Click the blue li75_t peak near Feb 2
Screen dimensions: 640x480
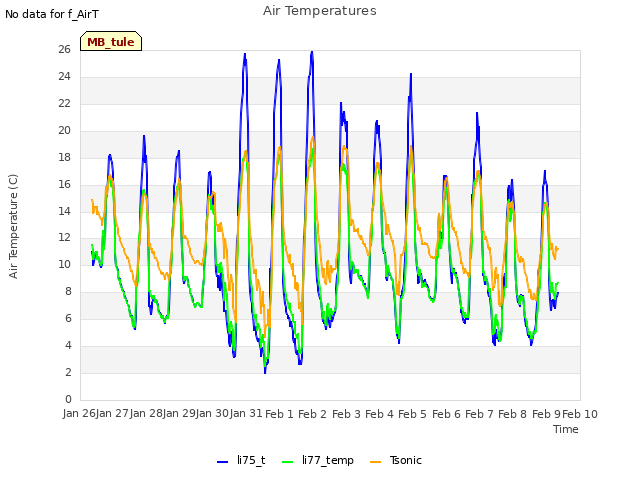click(x=312, y=52)
